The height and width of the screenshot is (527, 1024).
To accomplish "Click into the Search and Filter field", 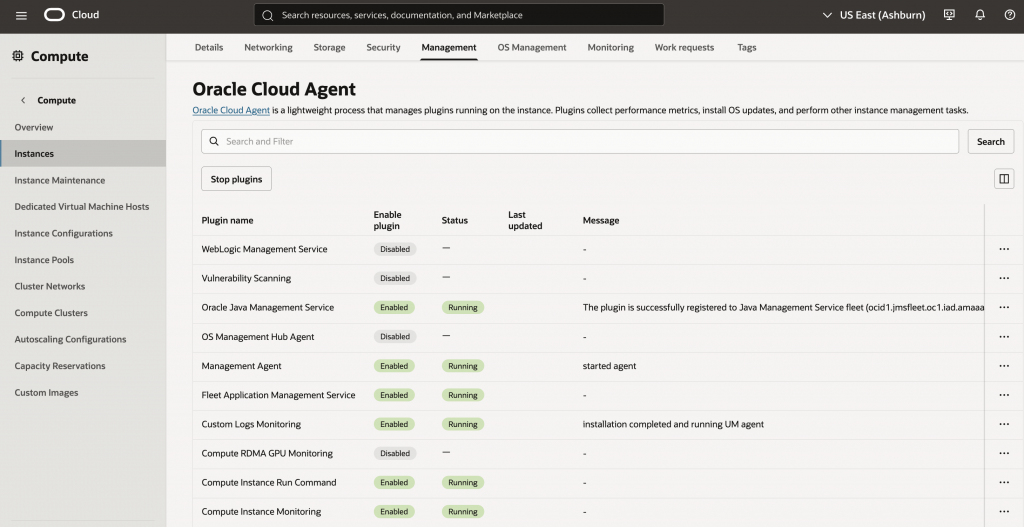I will [580, 141].
